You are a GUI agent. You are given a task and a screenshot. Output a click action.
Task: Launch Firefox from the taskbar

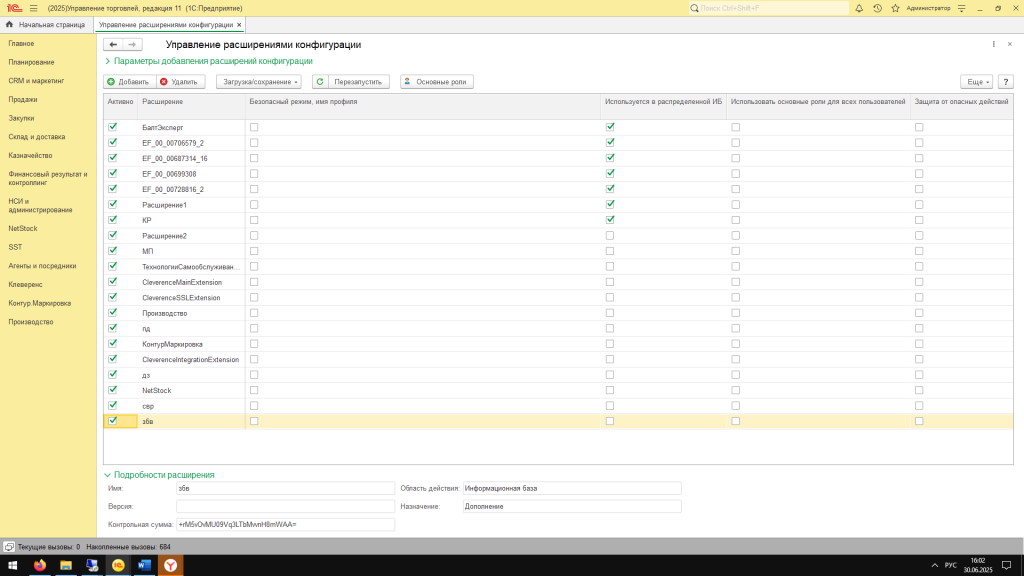click(x=40, y=566)
